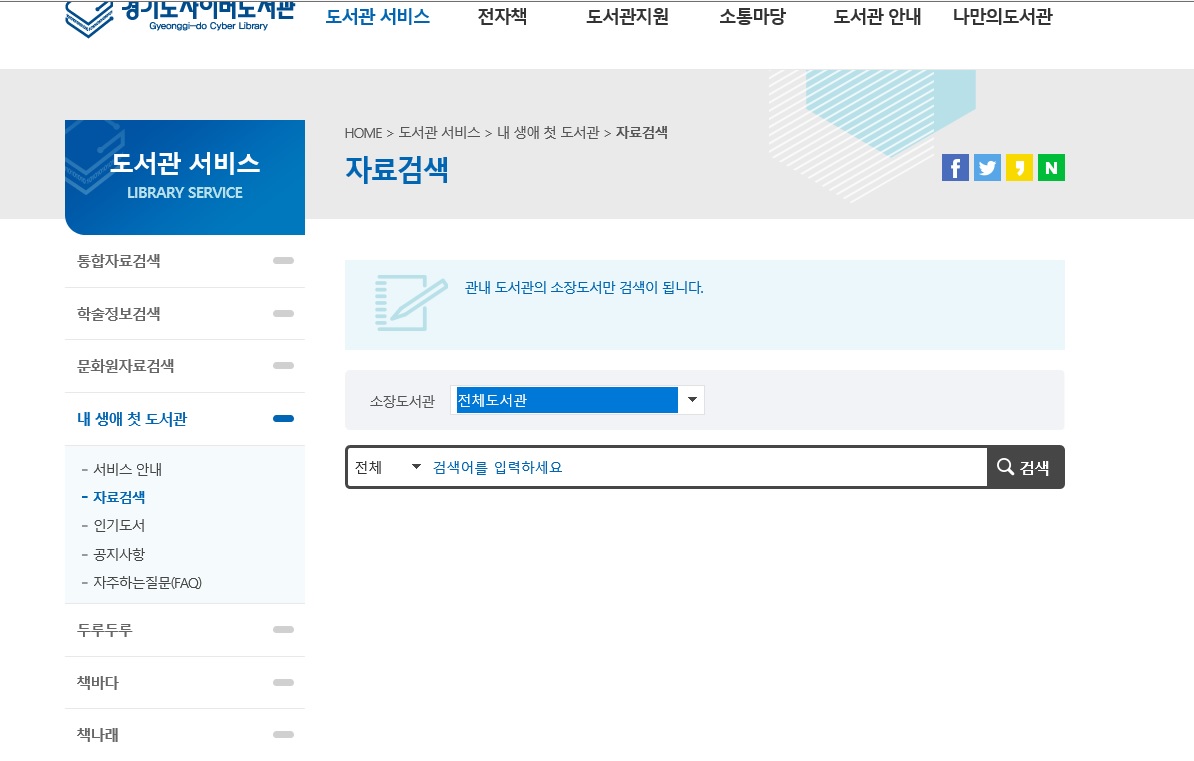This screenshot has height=761, width=1194.
Task: Expand 책나래 sidebar section
Action: coord(185,734)
